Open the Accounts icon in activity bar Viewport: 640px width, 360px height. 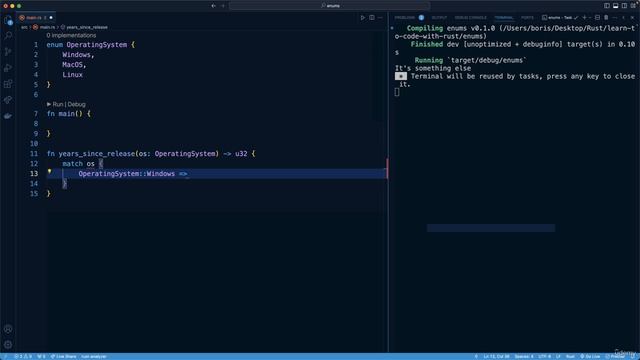coord(8,329)
